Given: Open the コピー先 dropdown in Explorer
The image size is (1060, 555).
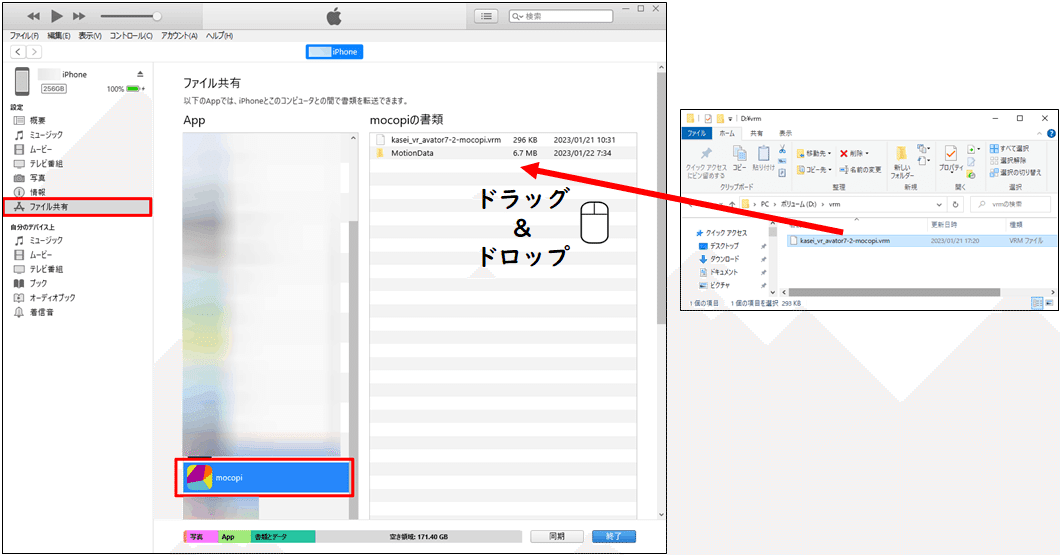Looking at the screenshot, I should point(814,170).
